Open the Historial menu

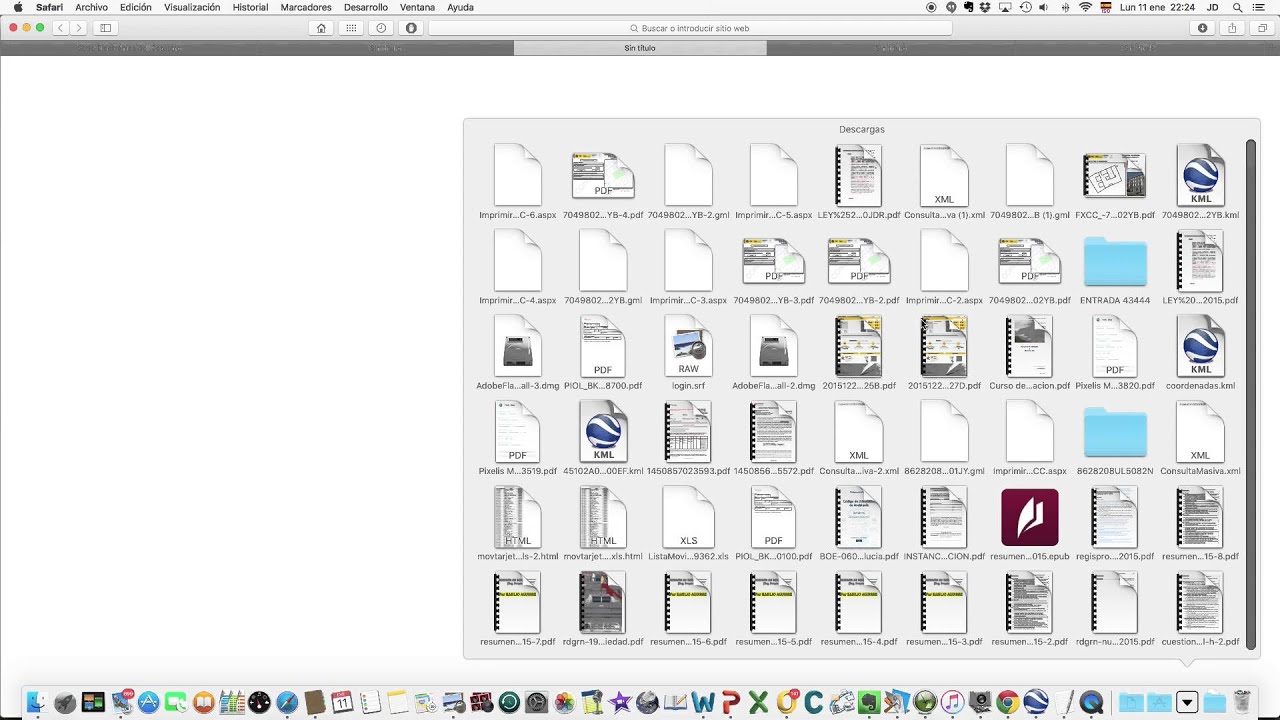pos(250,7)
